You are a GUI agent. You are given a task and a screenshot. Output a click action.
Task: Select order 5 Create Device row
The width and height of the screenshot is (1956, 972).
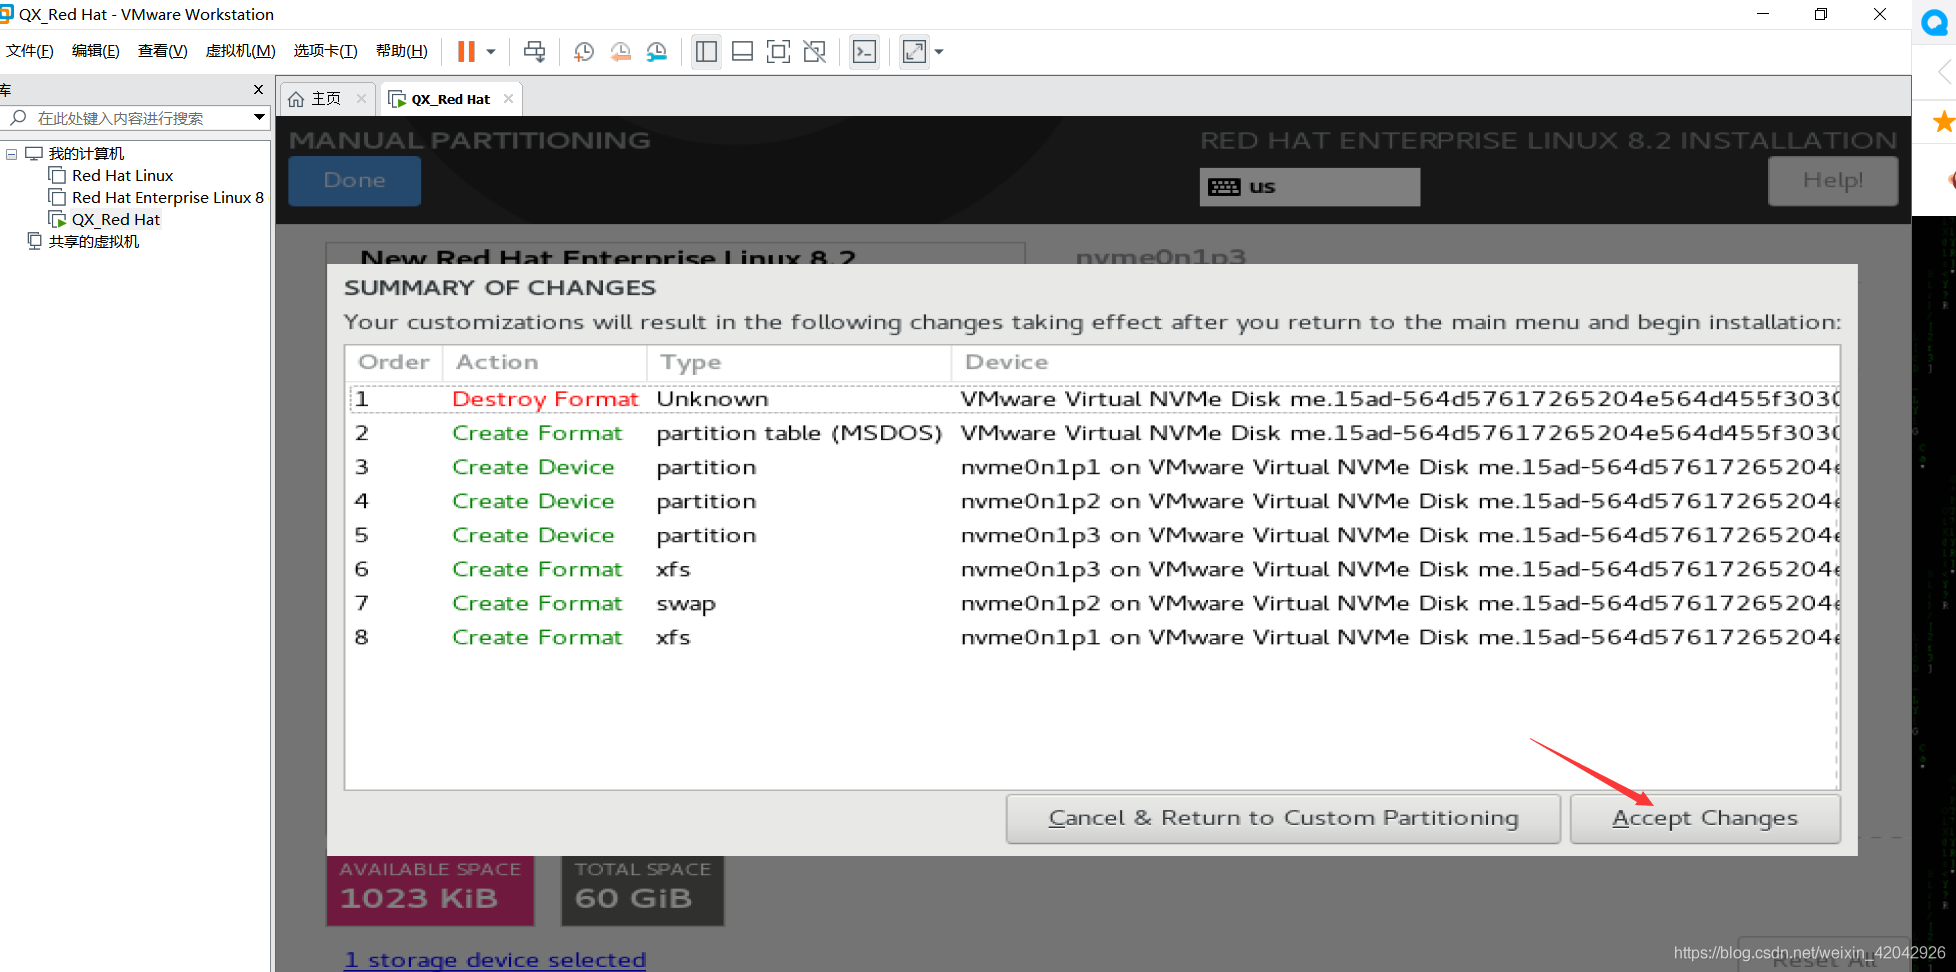point(1093,535)
